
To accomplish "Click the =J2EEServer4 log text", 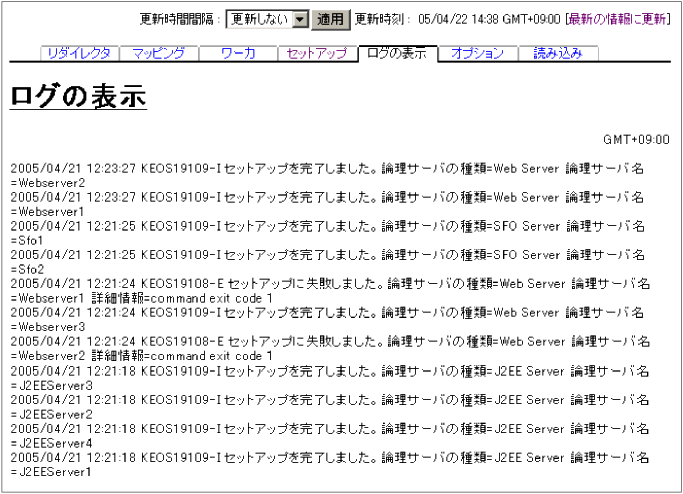I will [51, 443].
